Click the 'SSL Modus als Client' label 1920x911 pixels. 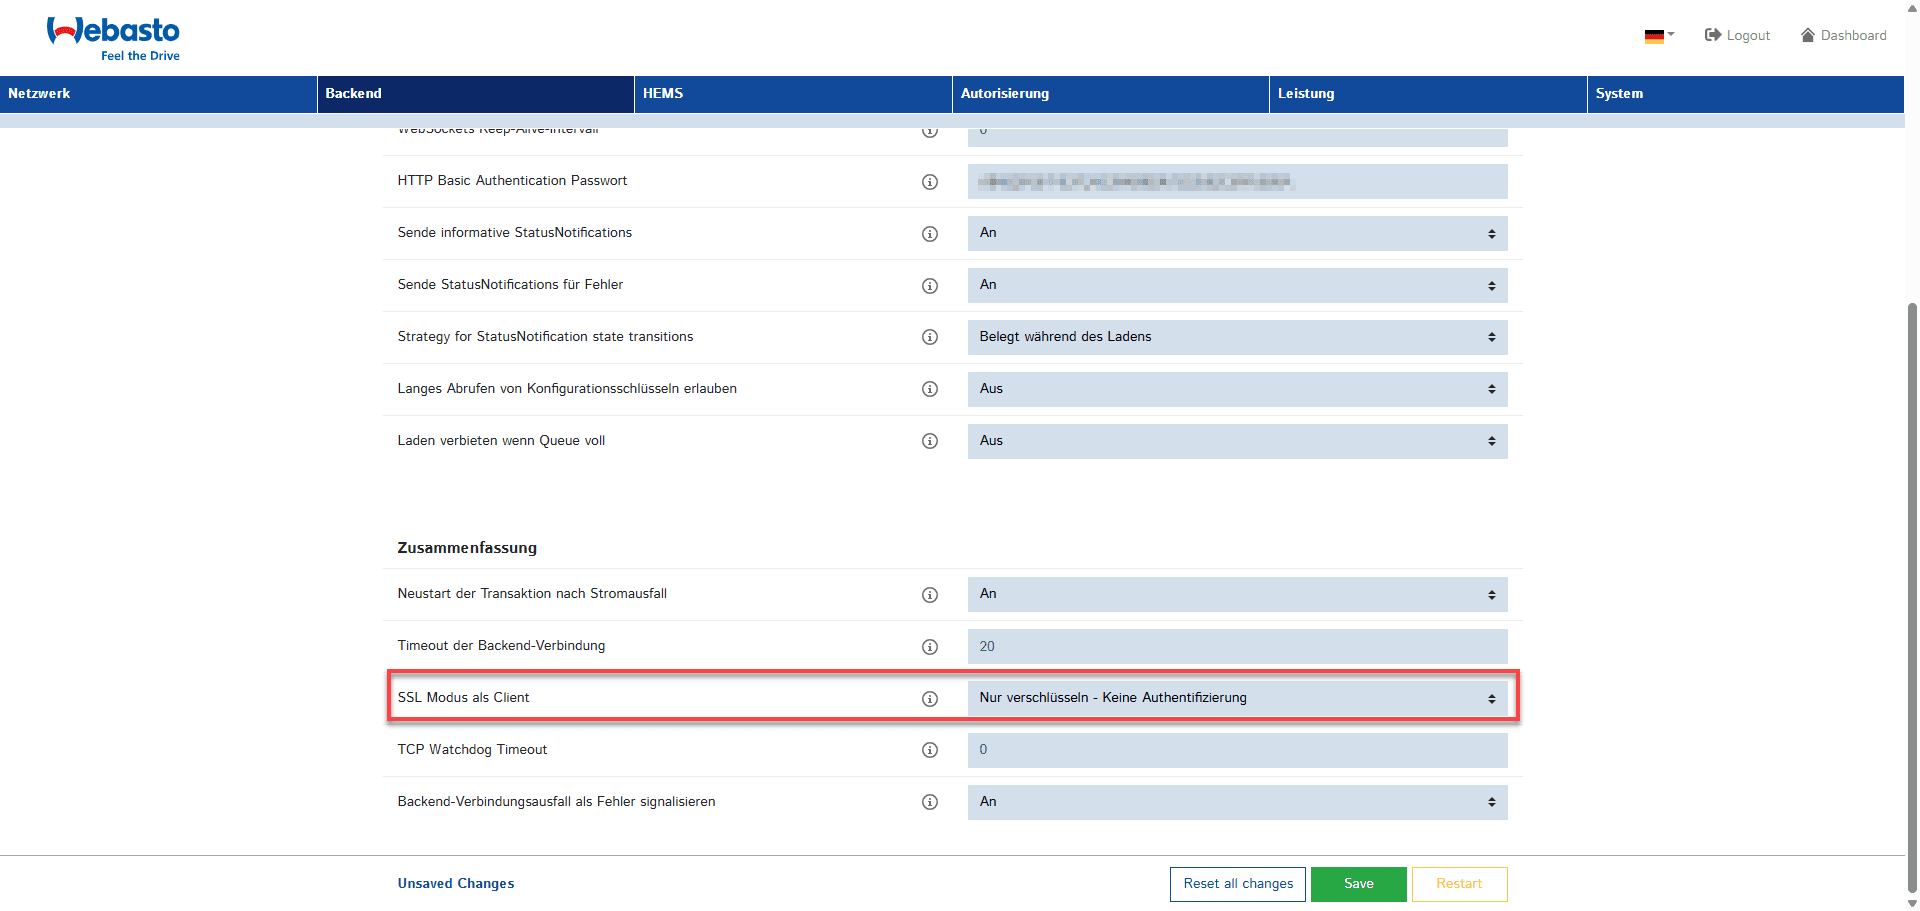(x=463, y=698)
